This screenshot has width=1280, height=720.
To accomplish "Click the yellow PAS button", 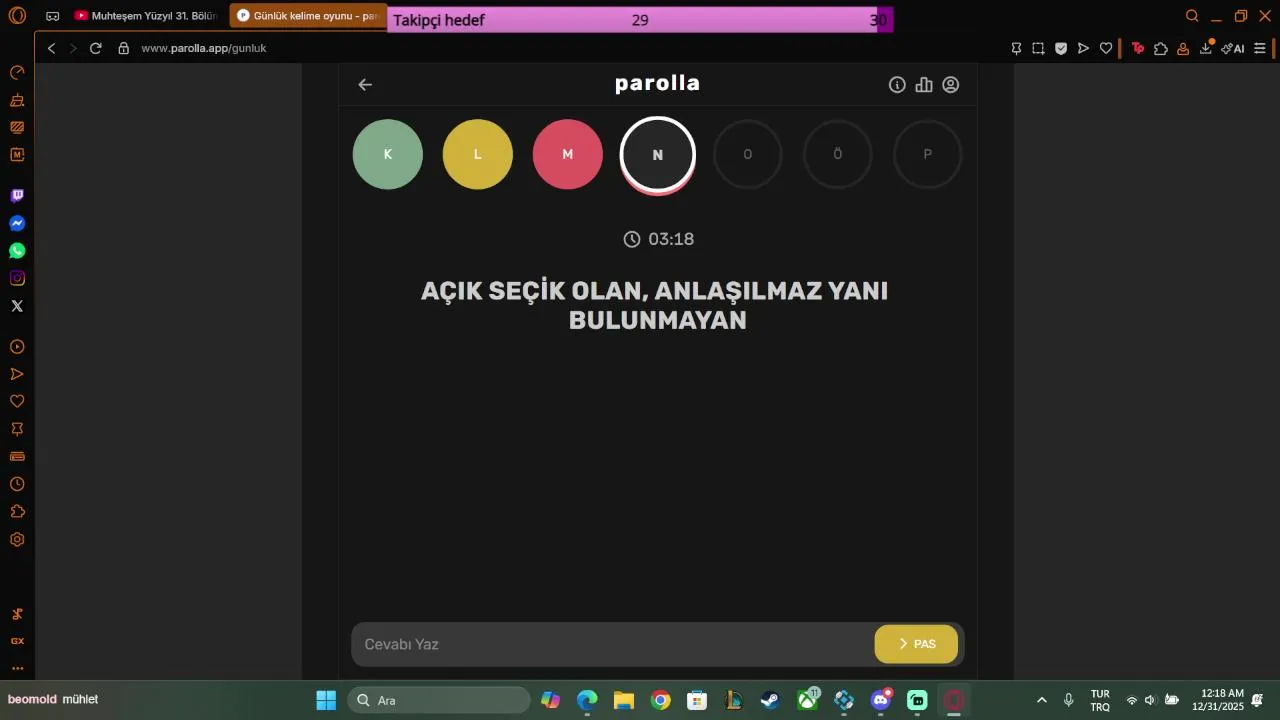I will click(916, 644).
